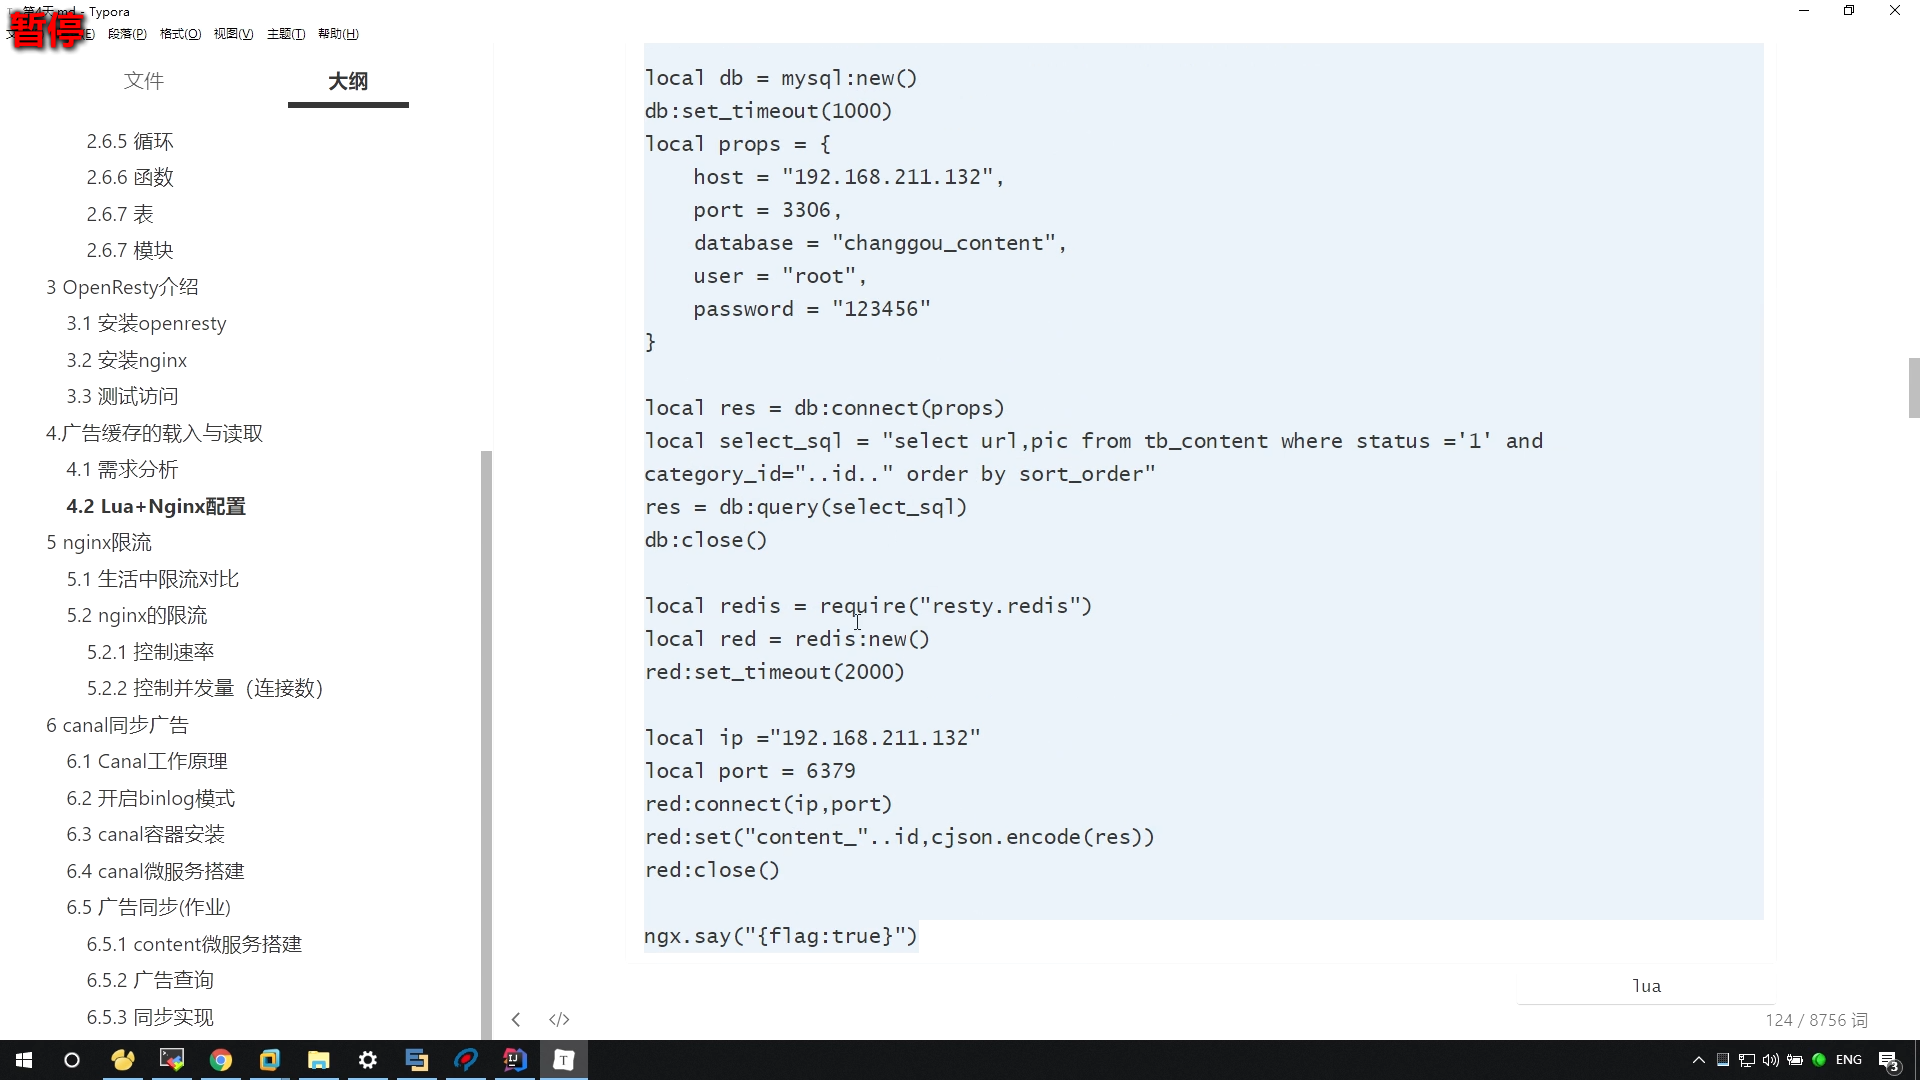The image size is (1920, 1080).
Task: Go to heading 6.5.1 content微服务搭建
Action: click(194, 944)
